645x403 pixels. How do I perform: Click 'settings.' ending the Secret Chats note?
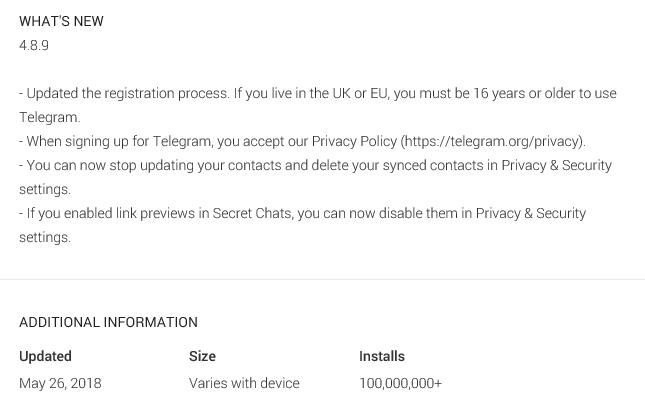point(45,237)
